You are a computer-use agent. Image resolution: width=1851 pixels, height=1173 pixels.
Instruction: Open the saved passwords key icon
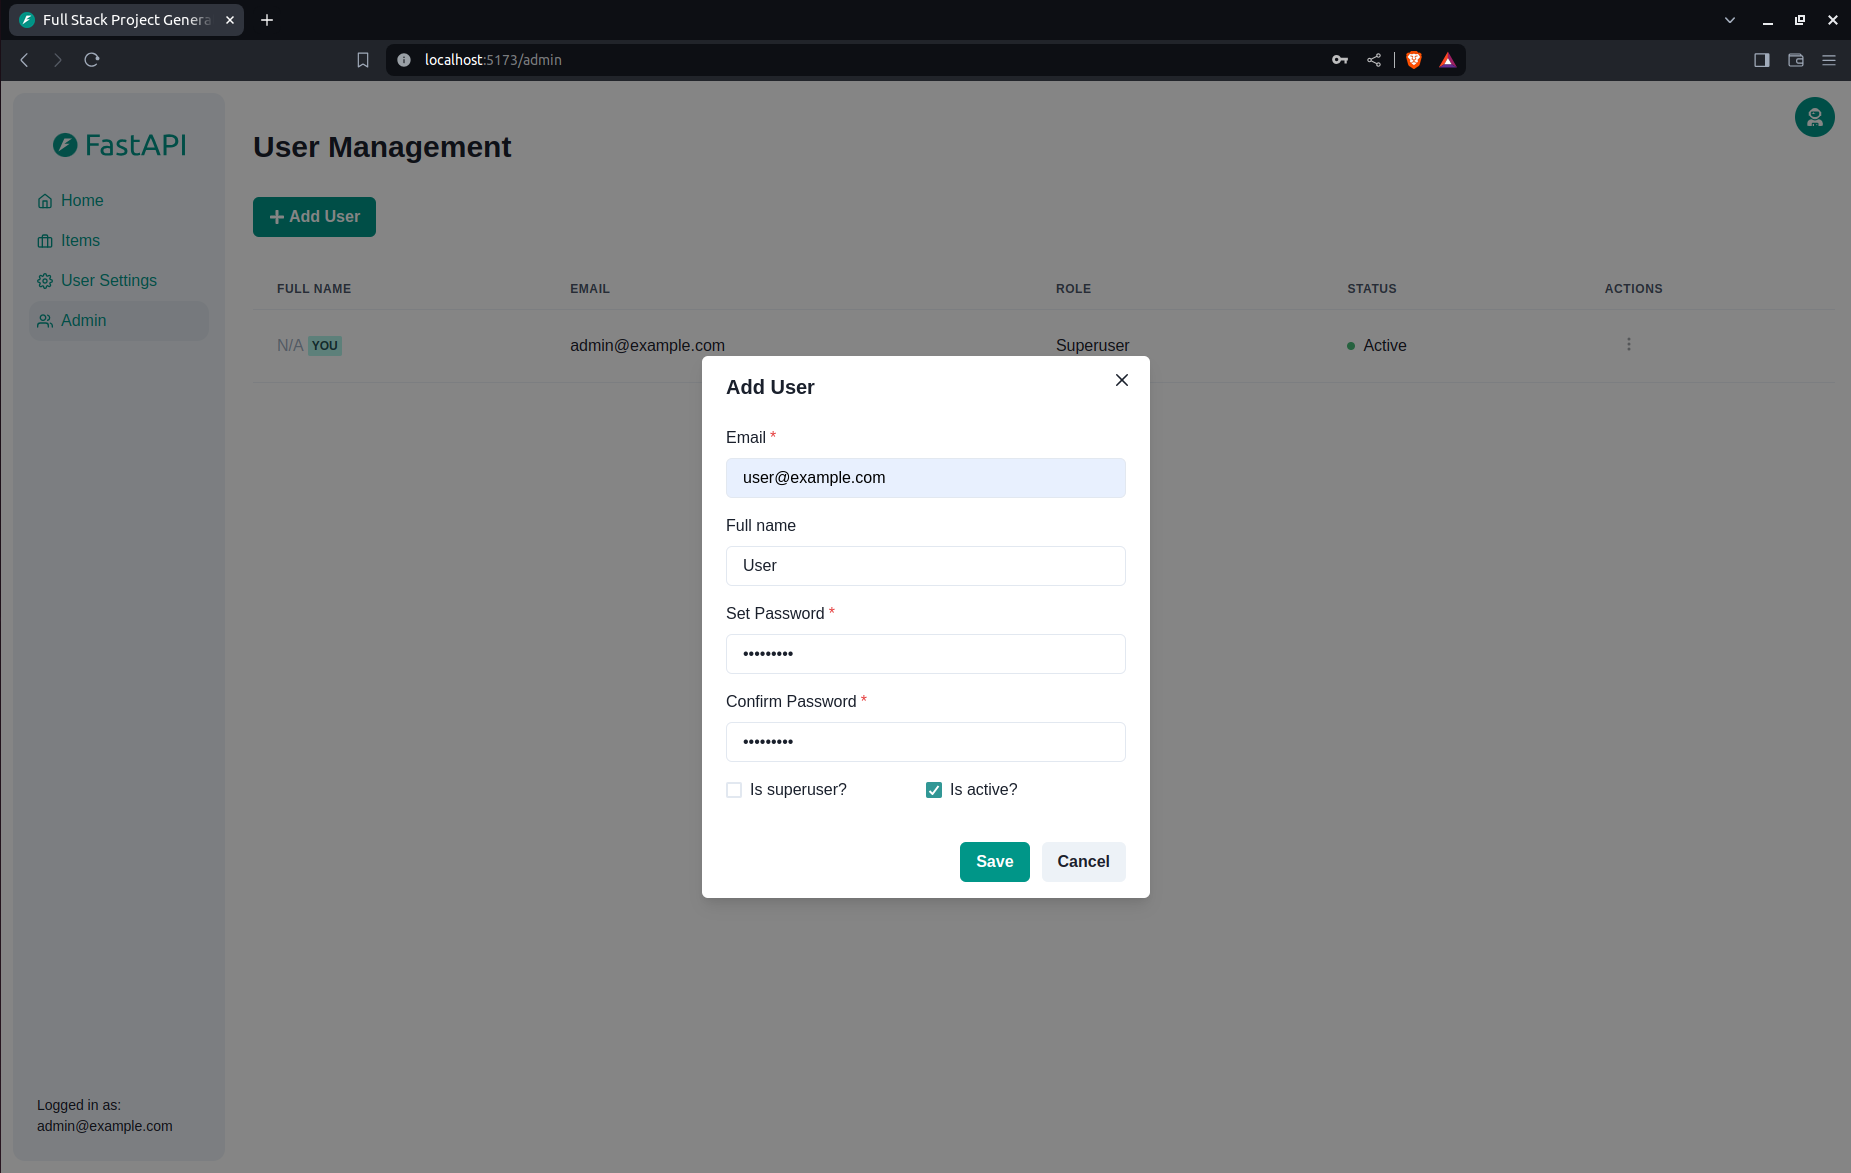tap(1339, 60)
